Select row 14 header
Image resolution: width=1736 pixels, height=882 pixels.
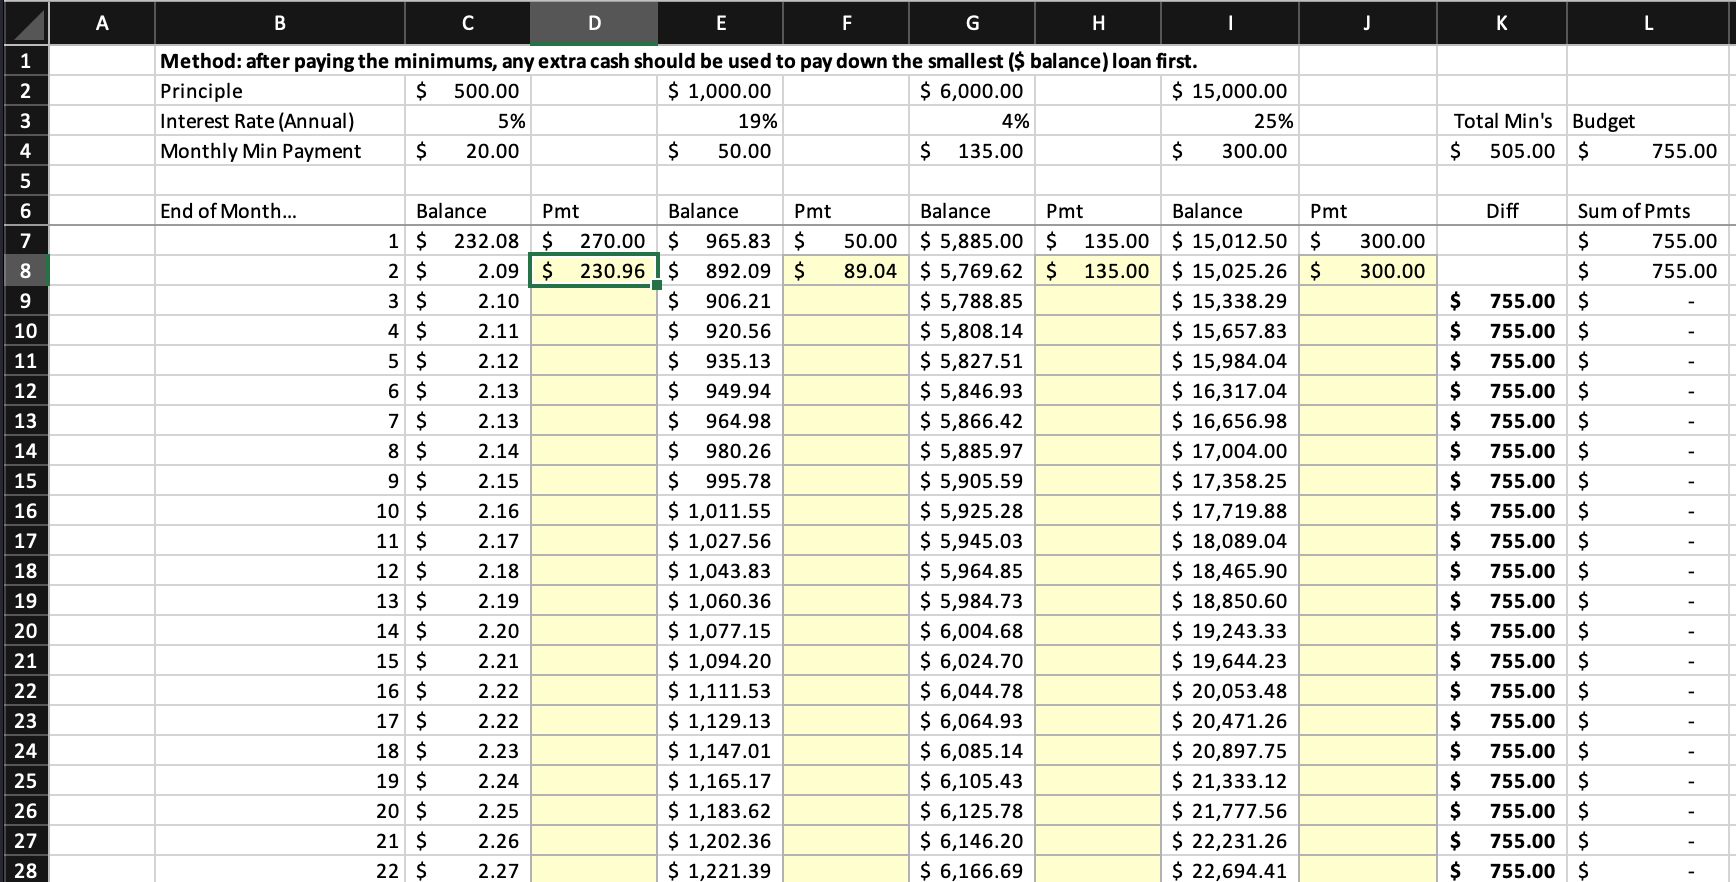point(25,451)
